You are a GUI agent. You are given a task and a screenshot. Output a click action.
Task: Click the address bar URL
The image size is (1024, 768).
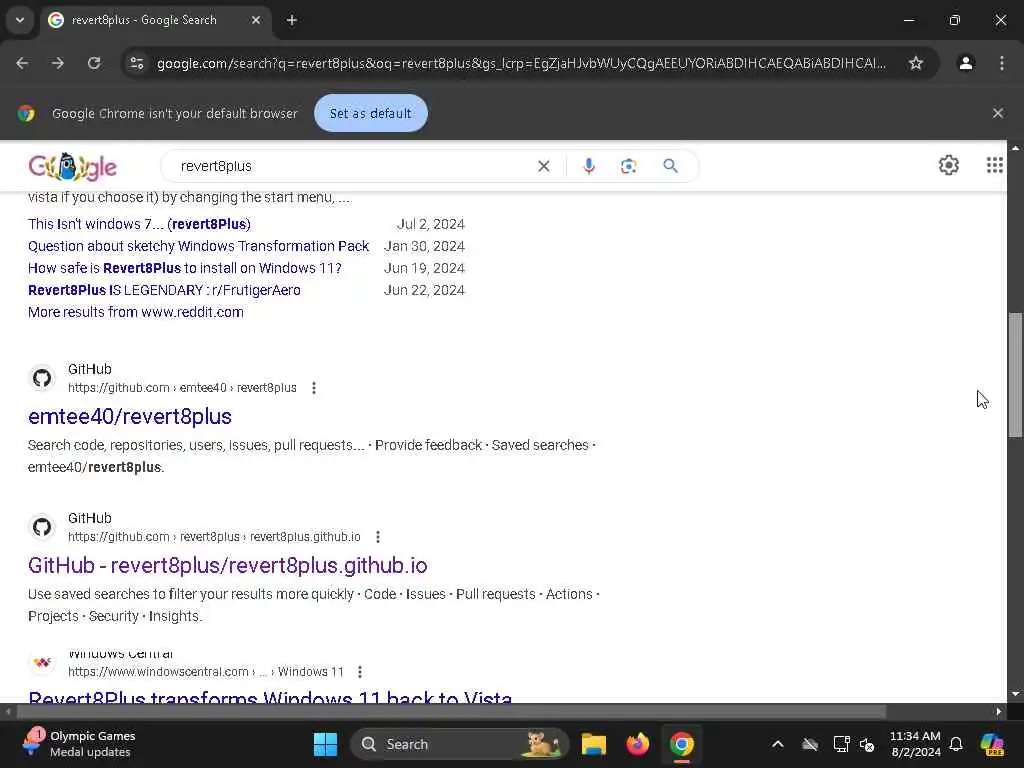[521, 63]
